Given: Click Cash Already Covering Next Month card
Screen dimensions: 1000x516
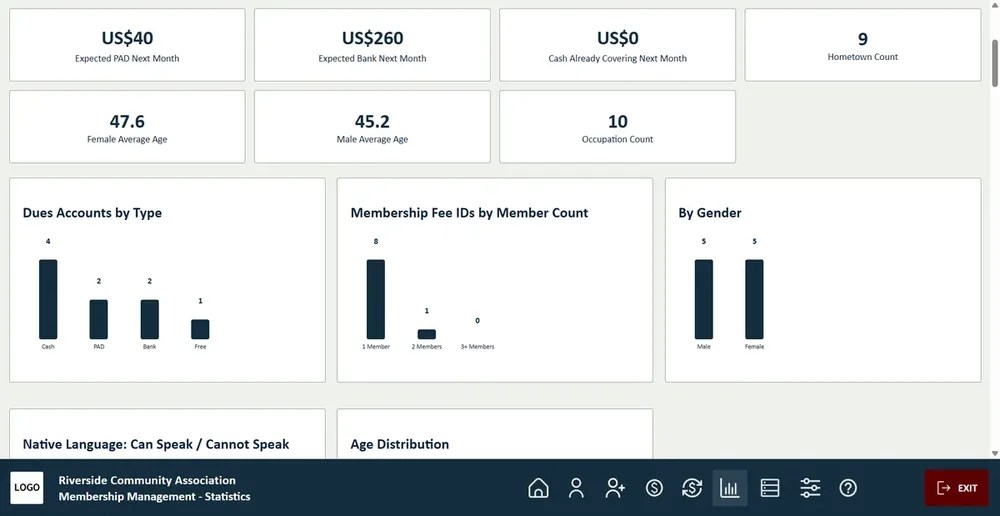Looking at the screenshot, I should [617, 45].
